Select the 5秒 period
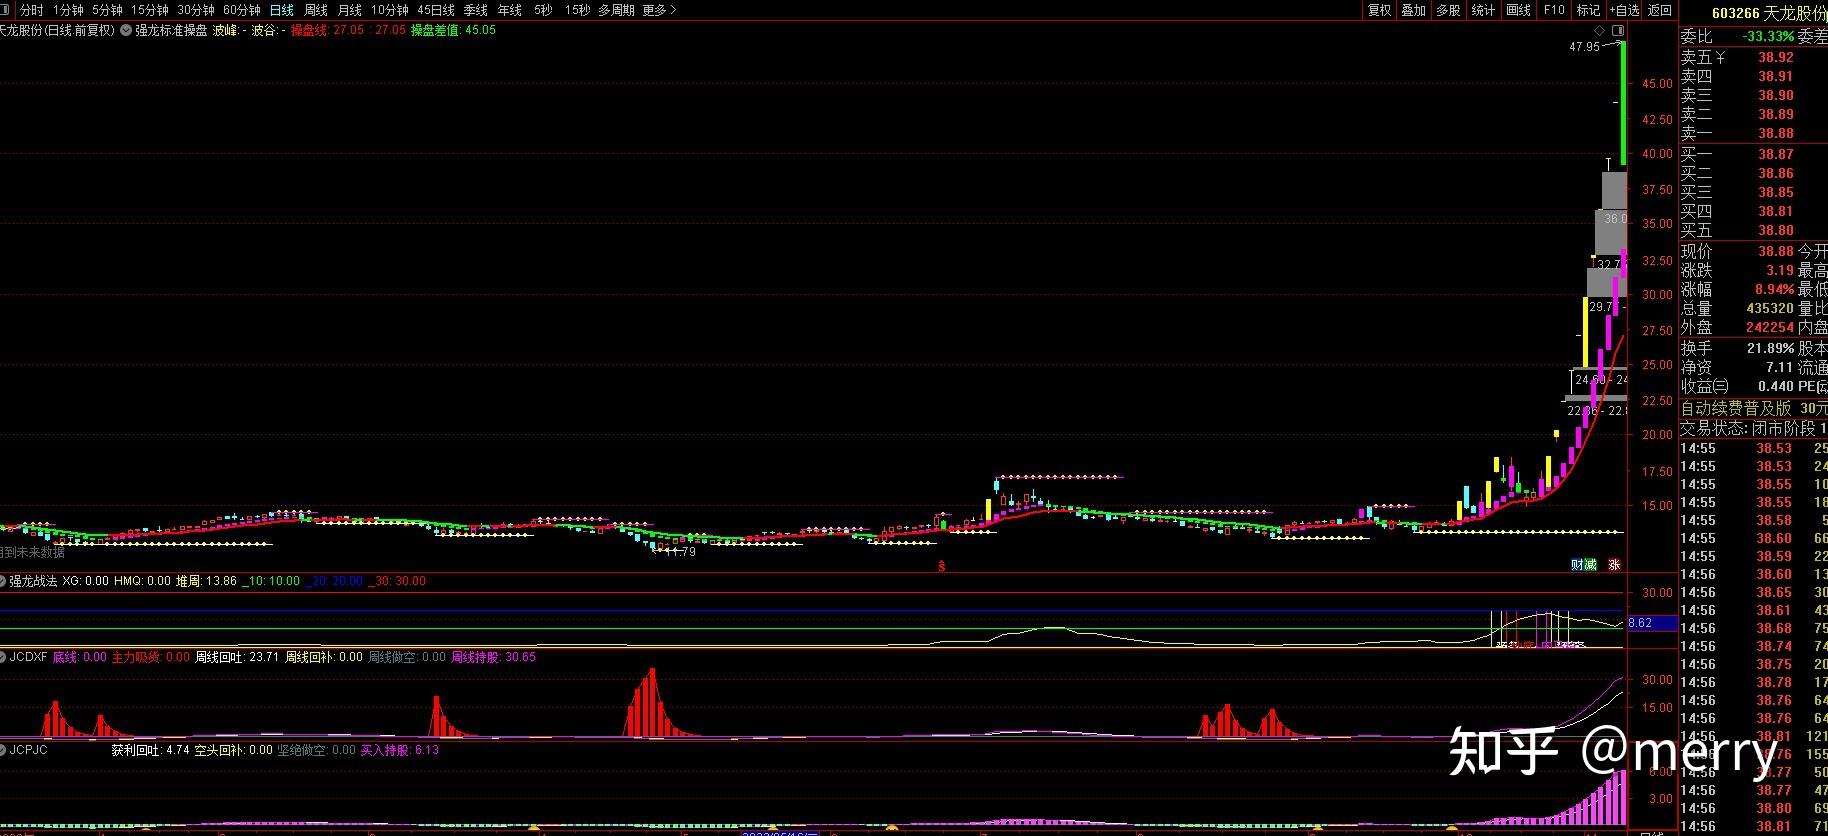Image resolution: width=1828 pixels, height=836 pixels. tap(543, 10)
